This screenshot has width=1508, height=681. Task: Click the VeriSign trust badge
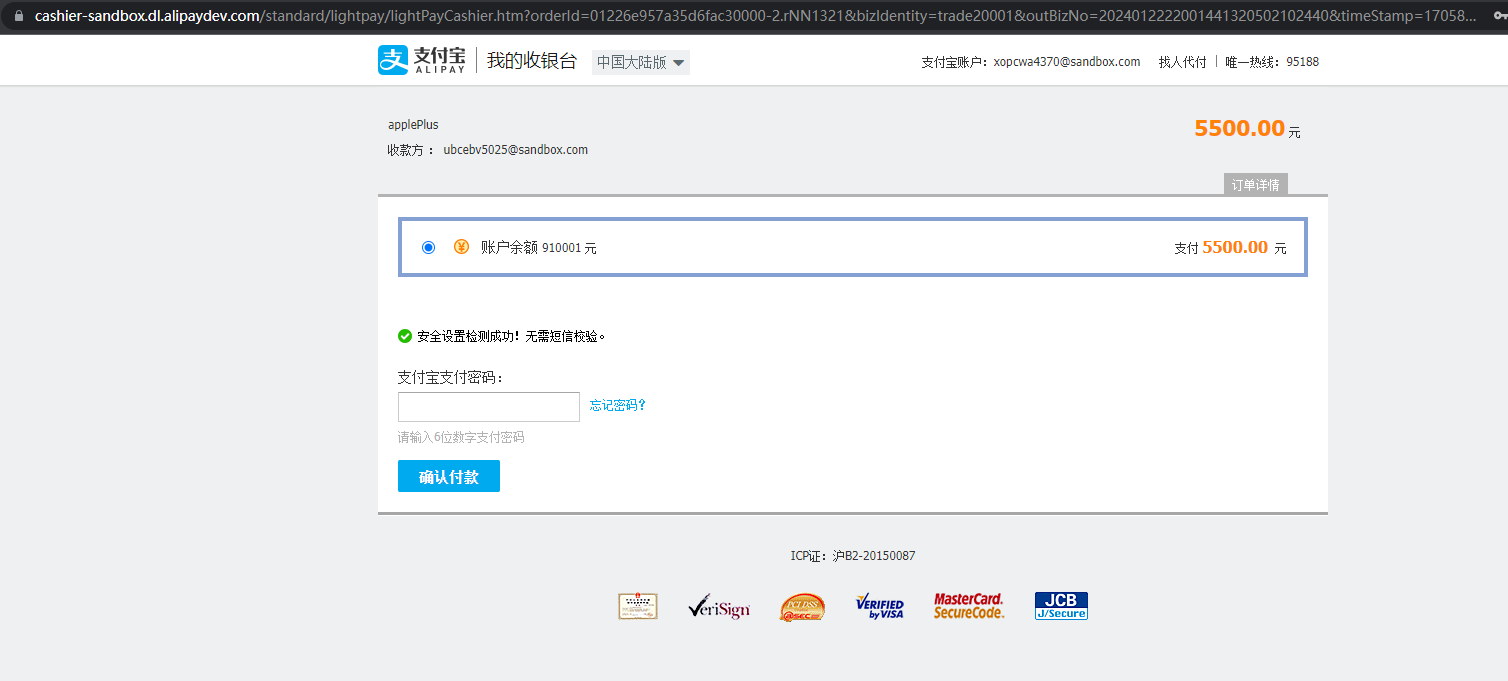tap(719, 606)
